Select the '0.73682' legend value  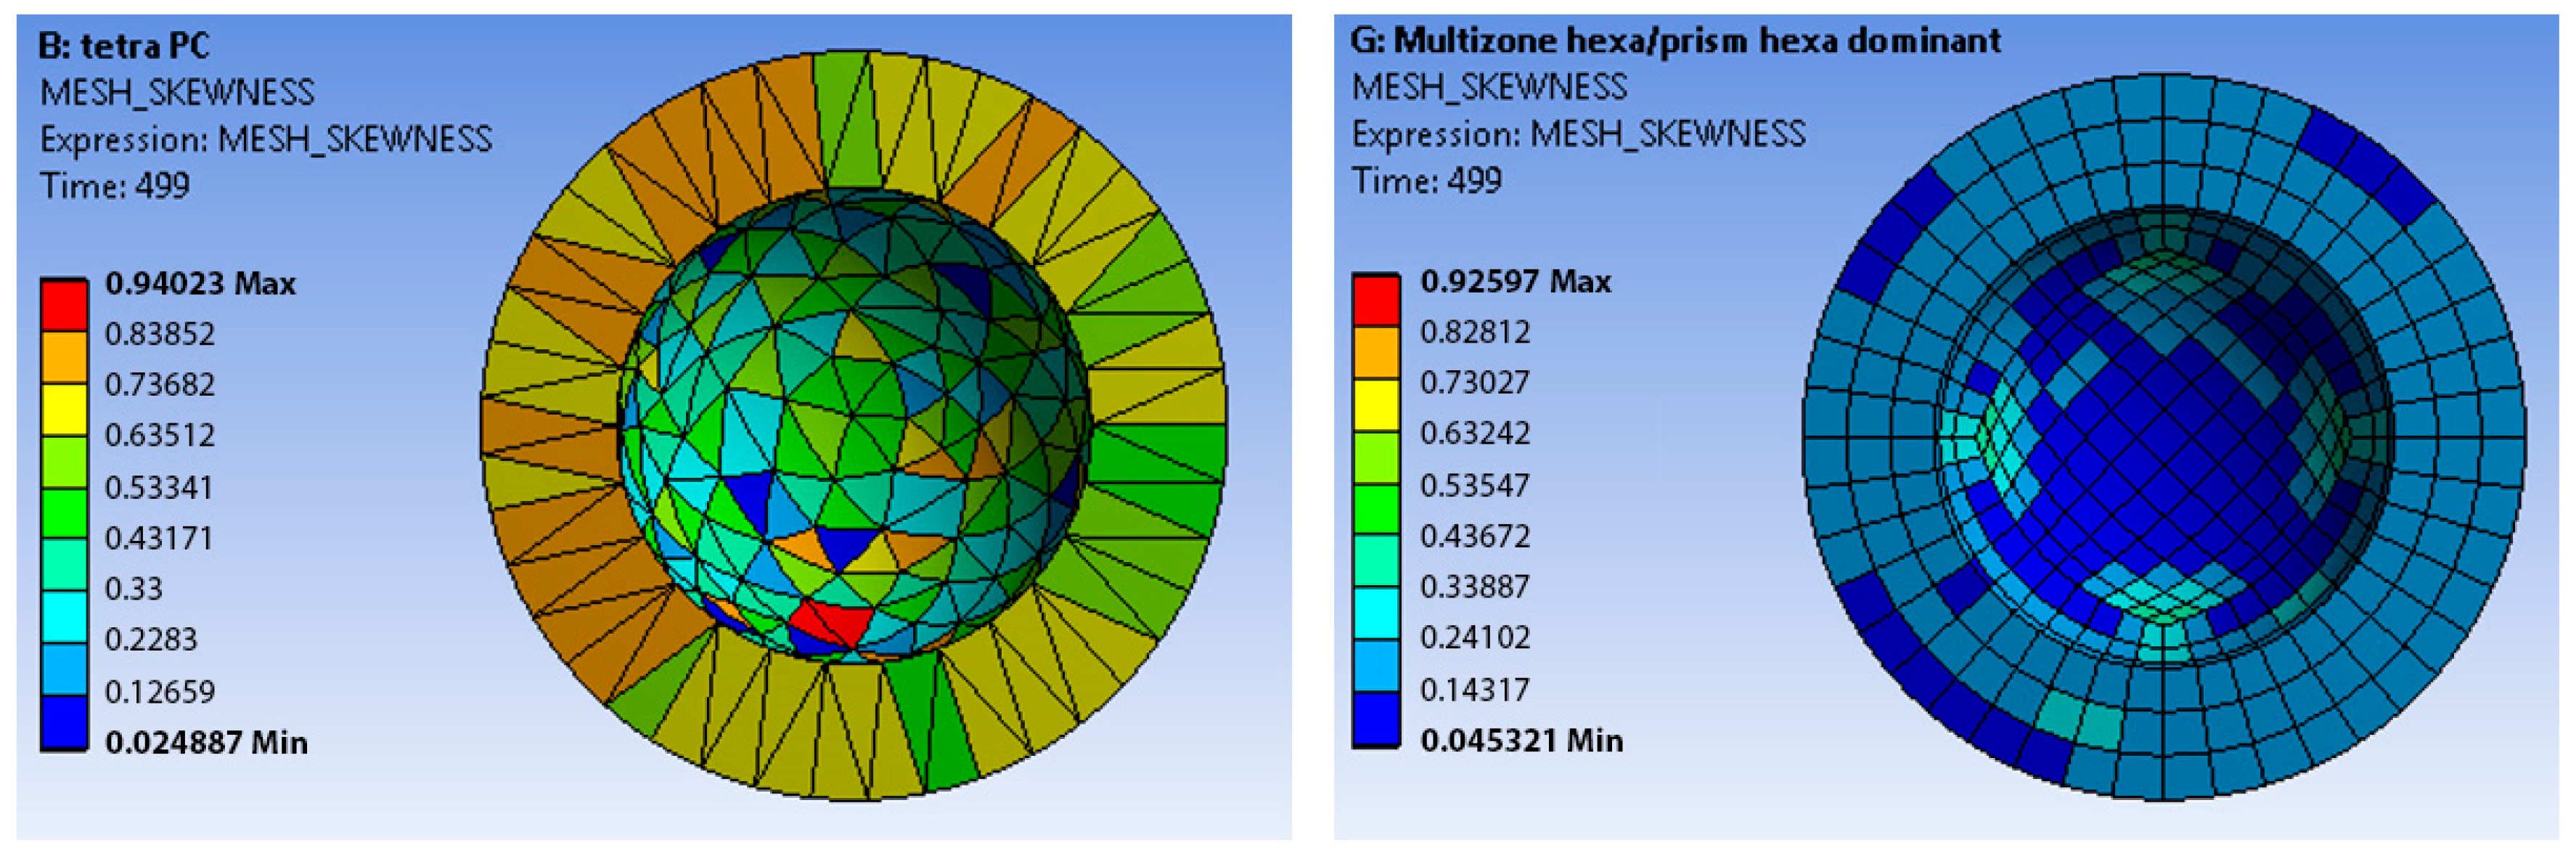[160, 385]
